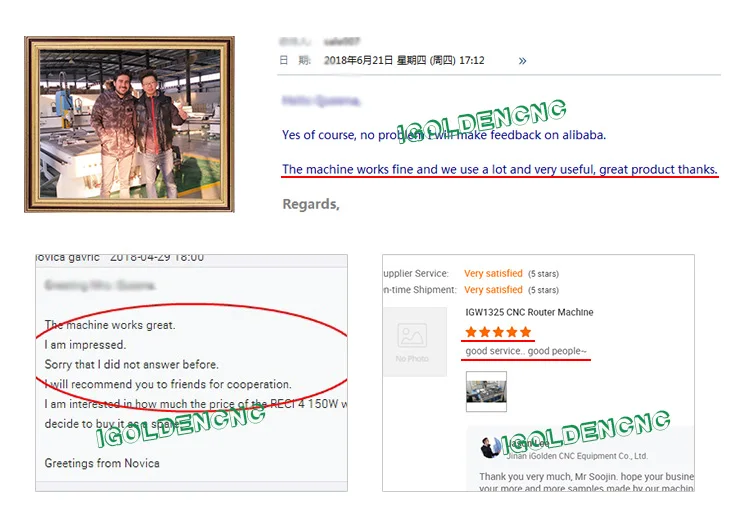Screen dimensions: 750x510
Task: Open the framed photo of two men
Action: [129, 124]
